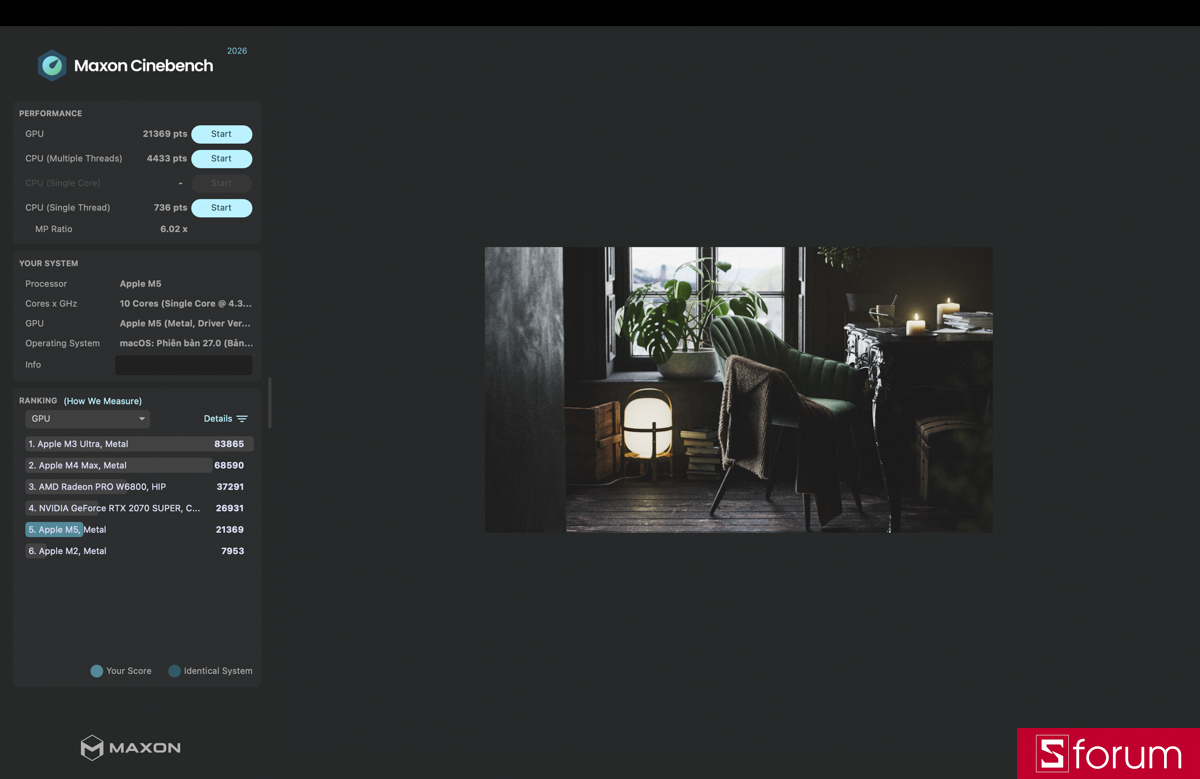
Task: Click the Processor value Apple M5
Action: tap(140, 284)
